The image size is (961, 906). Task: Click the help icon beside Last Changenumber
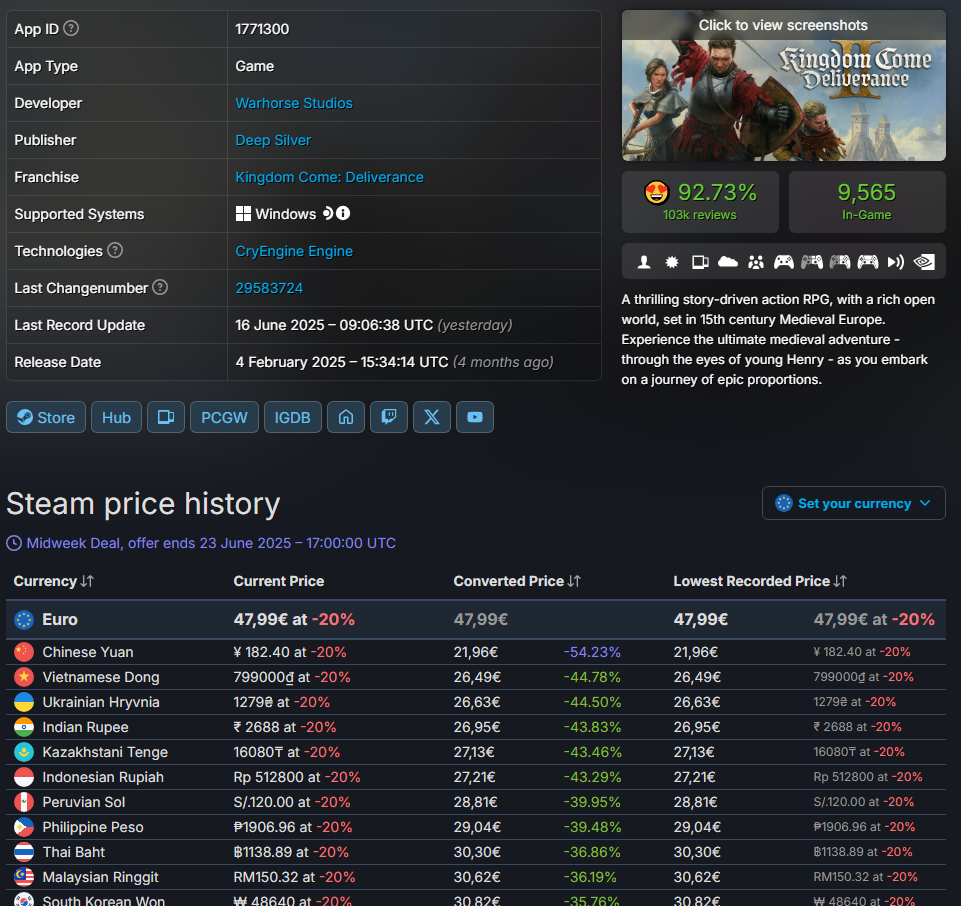point(160,287)
